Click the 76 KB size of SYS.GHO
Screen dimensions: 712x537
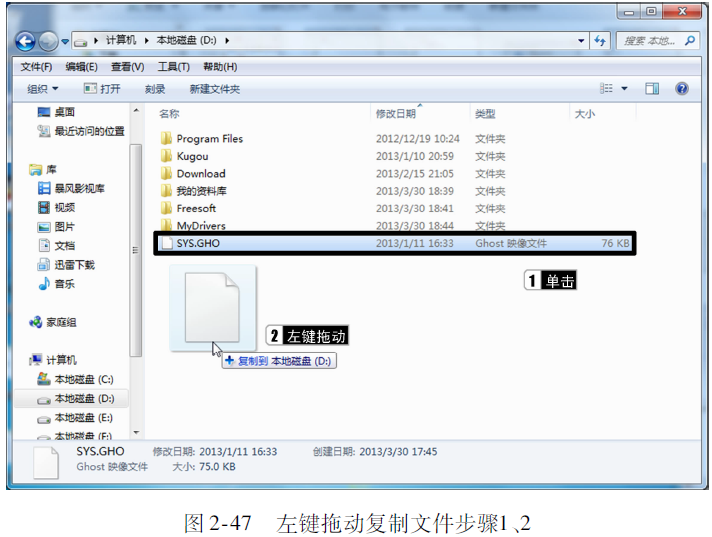616,243
